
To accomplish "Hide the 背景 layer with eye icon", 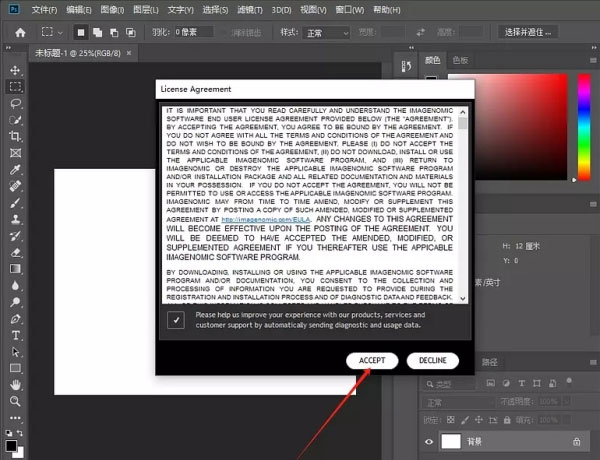I will coord(429,441).
